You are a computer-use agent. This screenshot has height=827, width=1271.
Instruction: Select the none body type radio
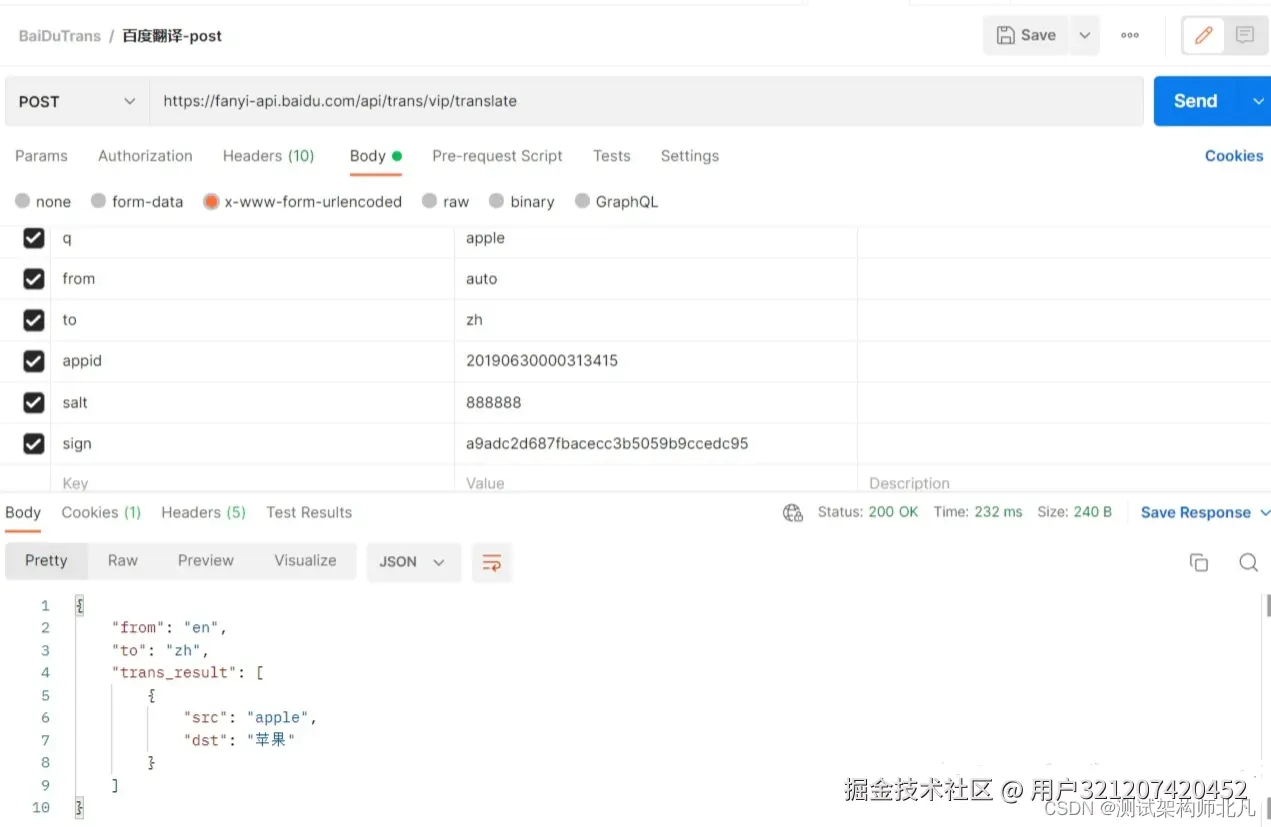point(22,201)
